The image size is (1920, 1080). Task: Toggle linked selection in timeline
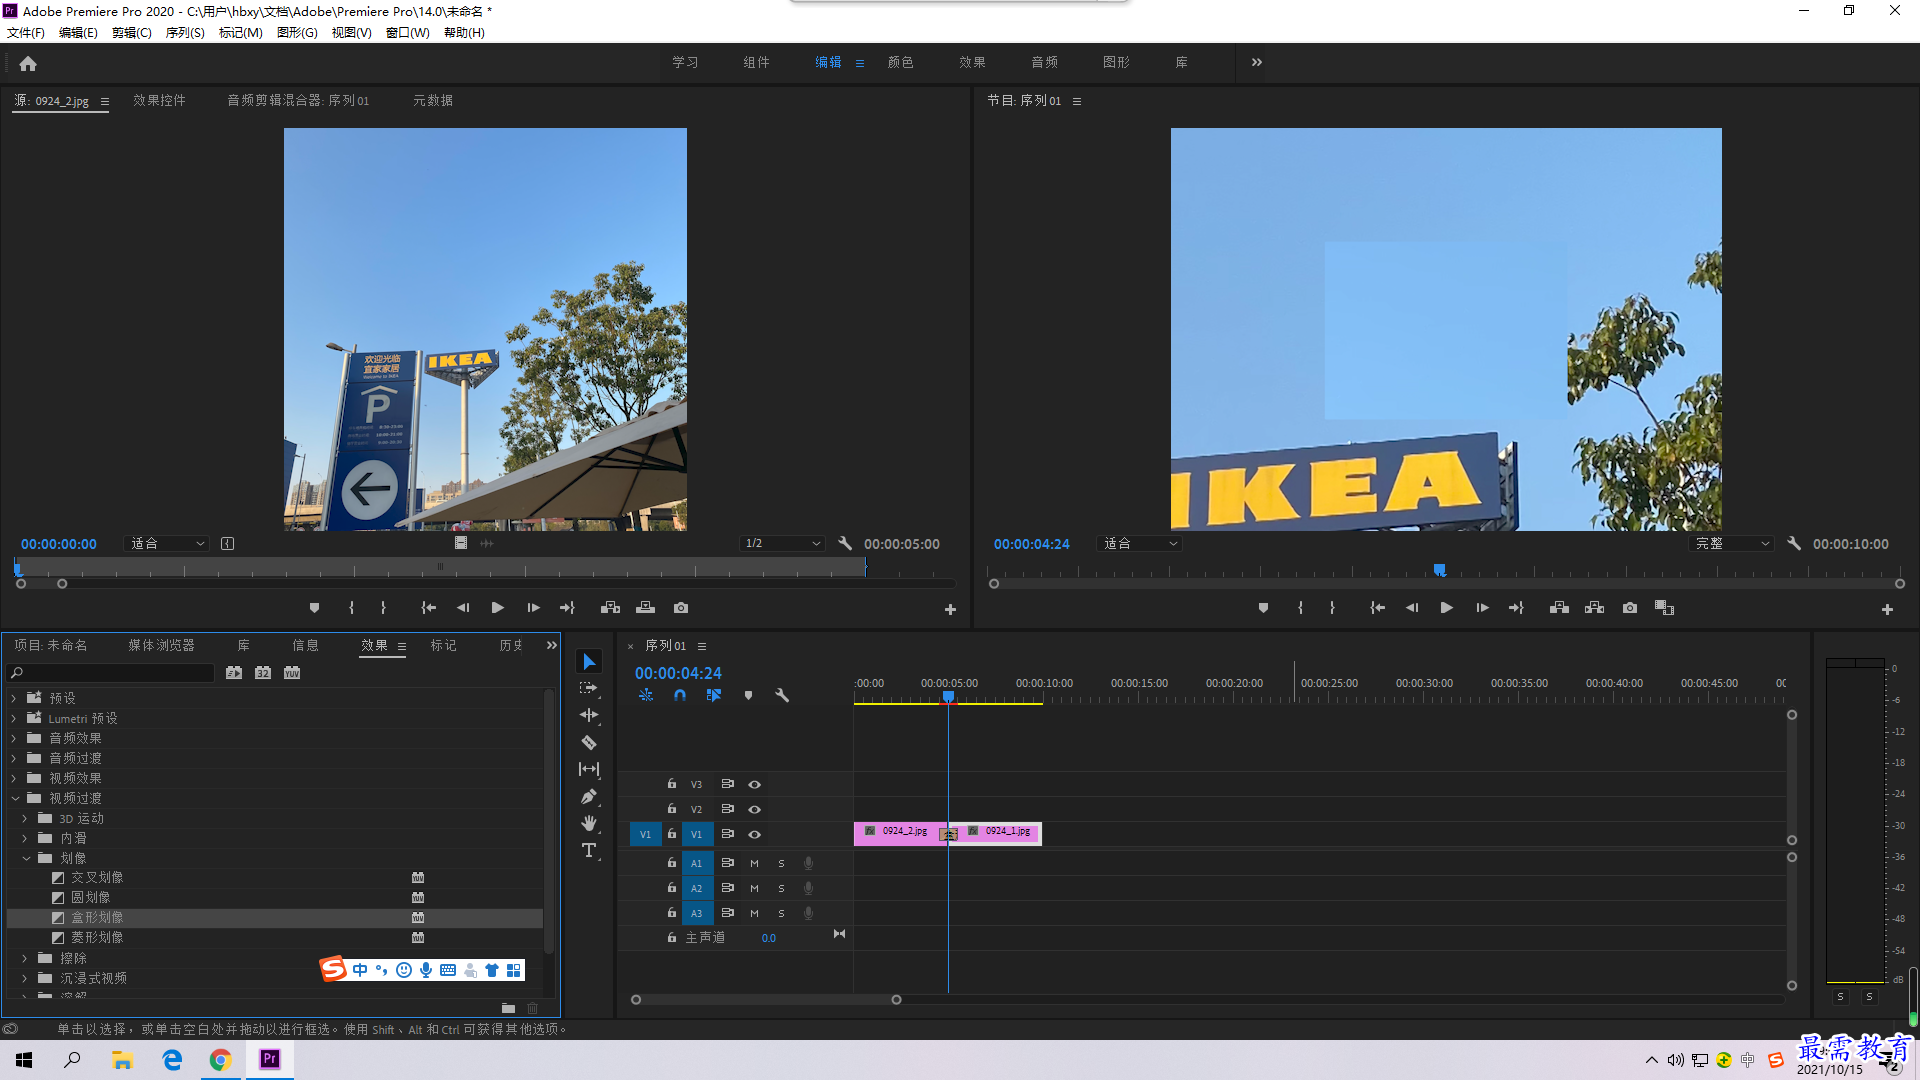714,695
